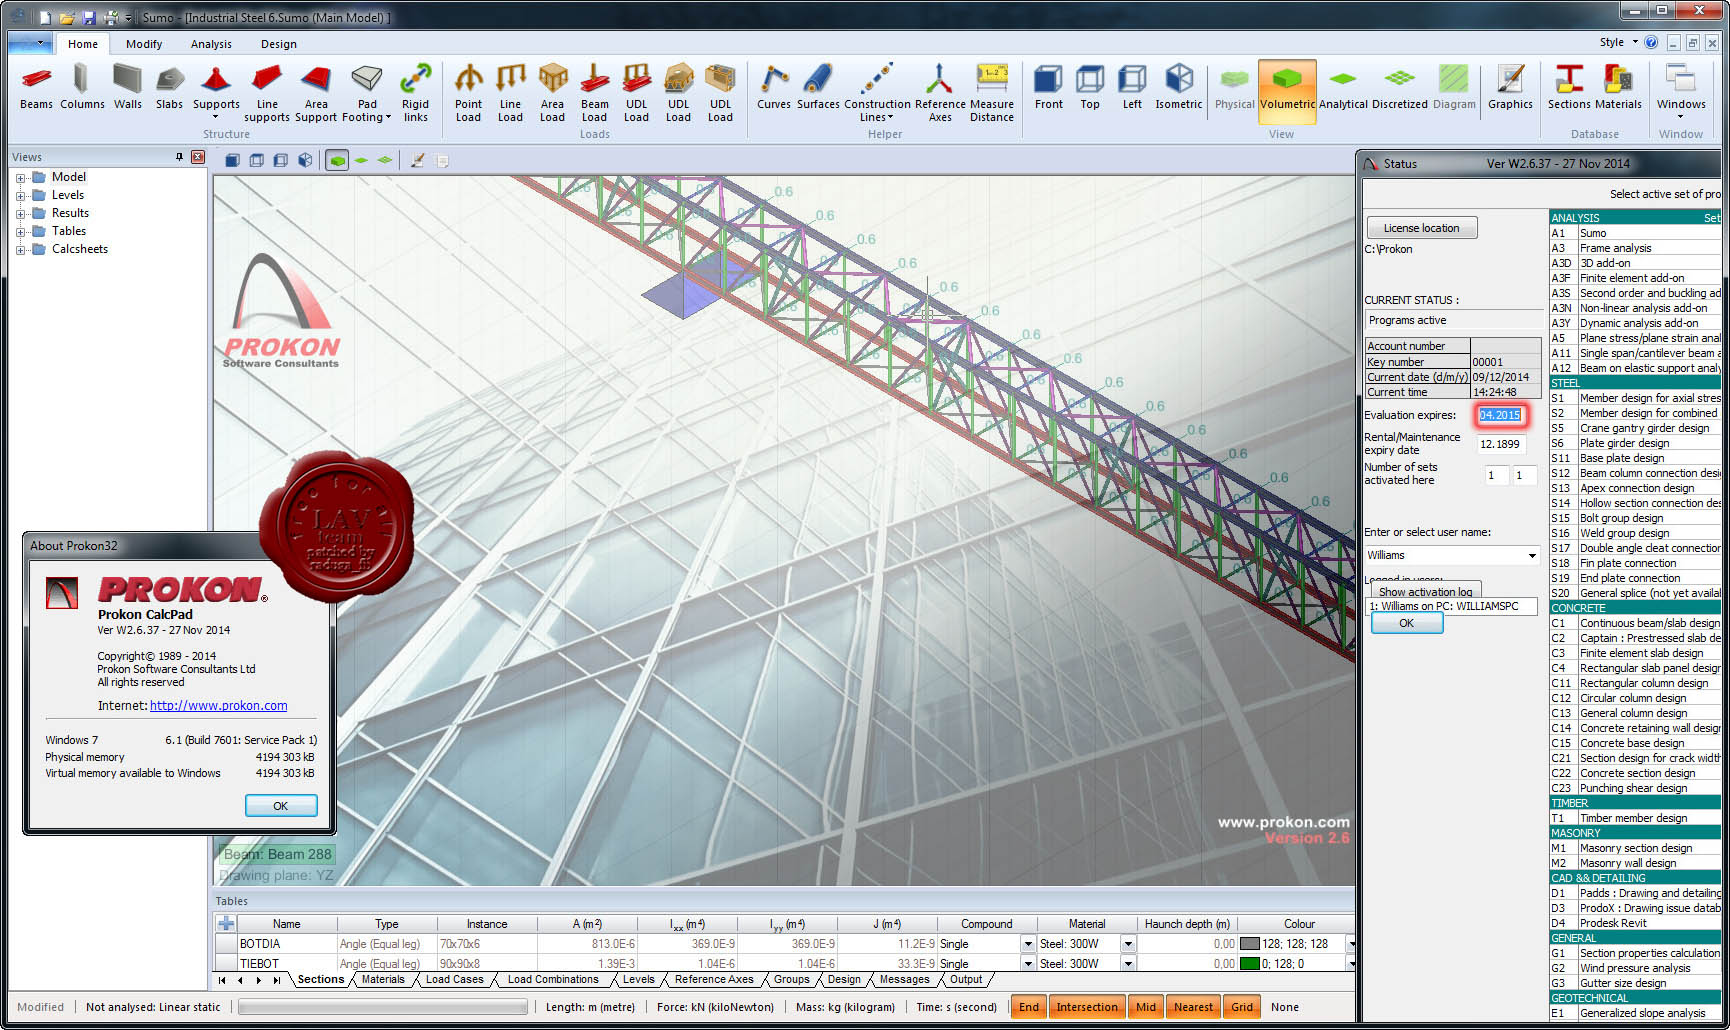Screen dimensions: 1730x1030
Task: Switch to Front view
Action: tap(1049, 87)
